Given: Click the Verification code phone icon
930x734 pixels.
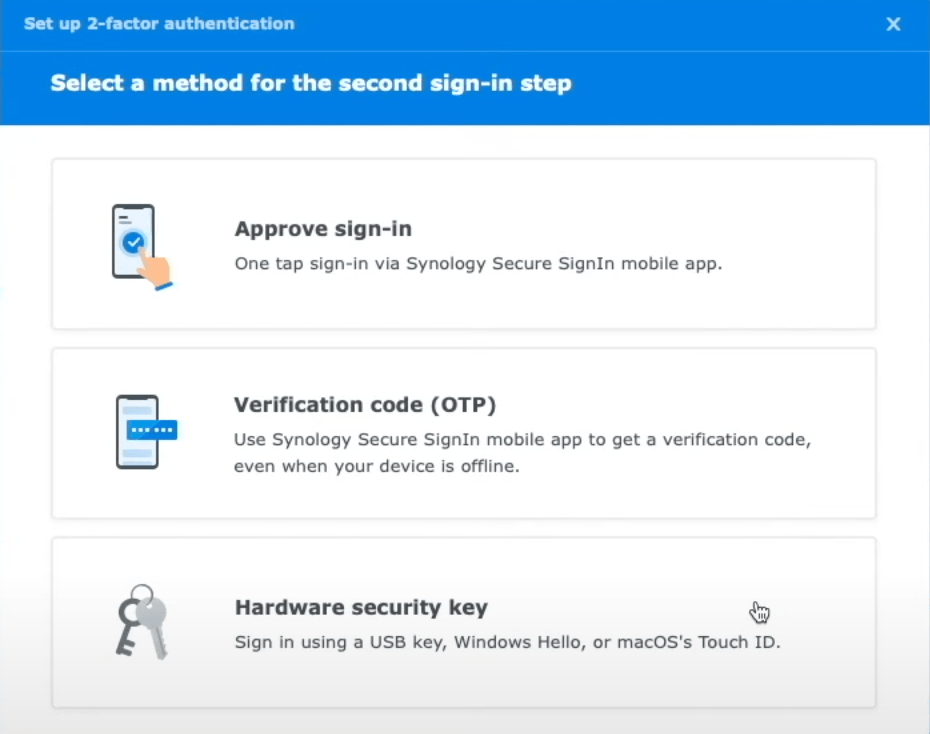Looking at the screenshot, I should pyautogui.click(x=138, y=430).
